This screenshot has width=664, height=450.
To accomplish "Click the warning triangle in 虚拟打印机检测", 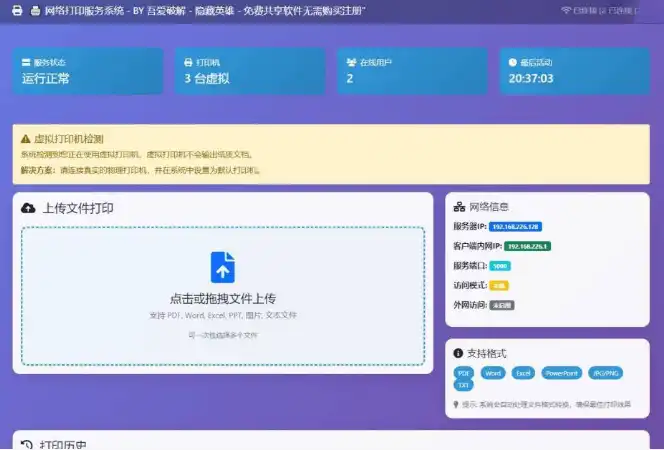I will [x=26, y=139].
